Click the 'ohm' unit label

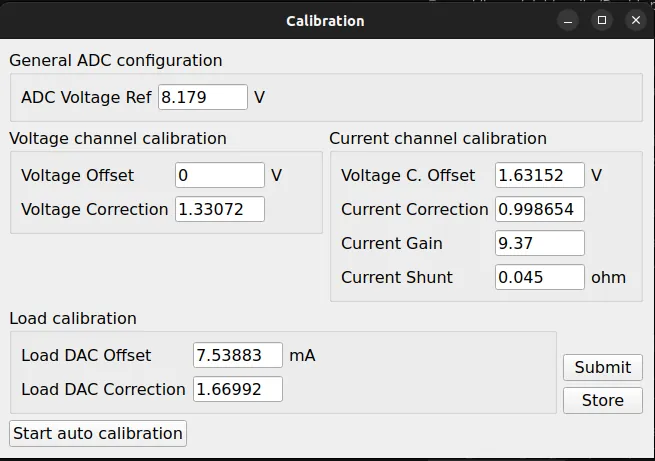point(608,277)
